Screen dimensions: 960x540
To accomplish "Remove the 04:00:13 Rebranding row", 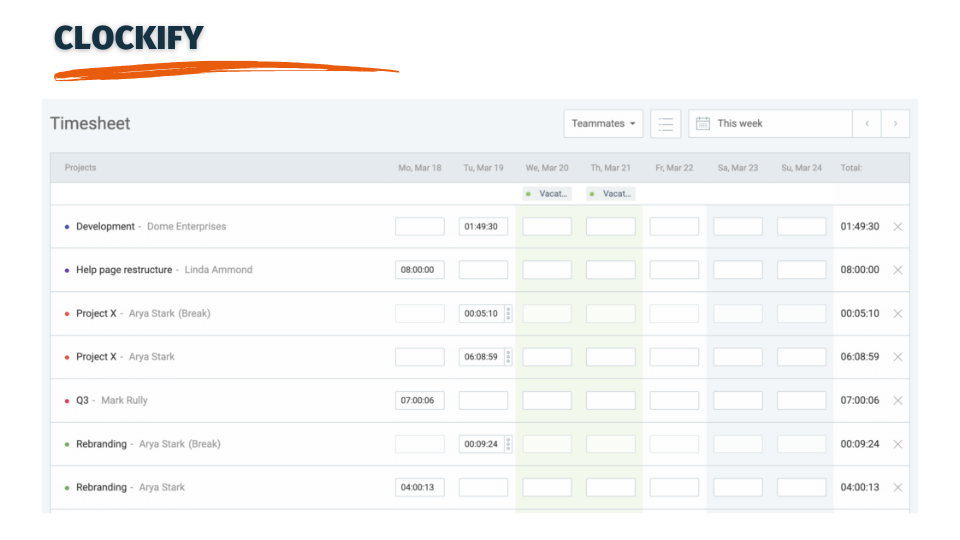I will [x=898, y=487].
